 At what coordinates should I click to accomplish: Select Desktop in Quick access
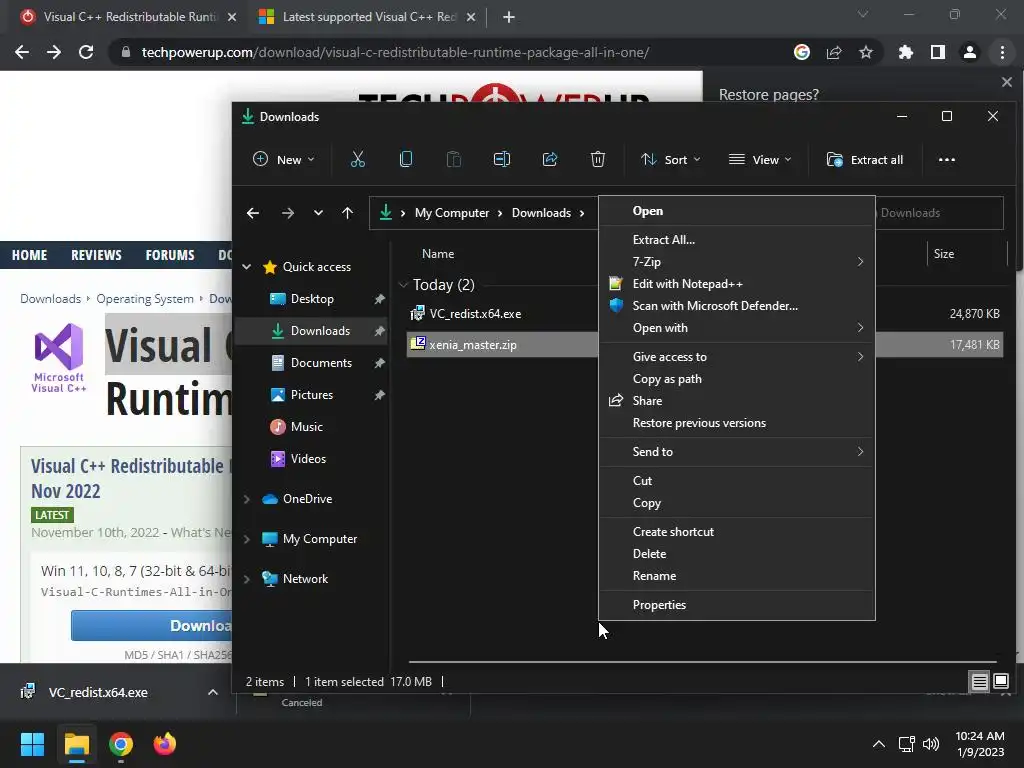point(312,298)
